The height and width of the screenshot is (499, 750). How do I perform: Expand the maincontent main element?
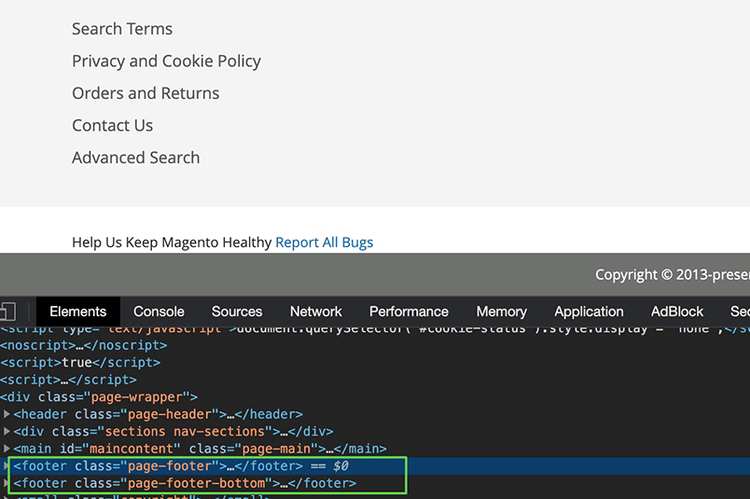point(8,449)
